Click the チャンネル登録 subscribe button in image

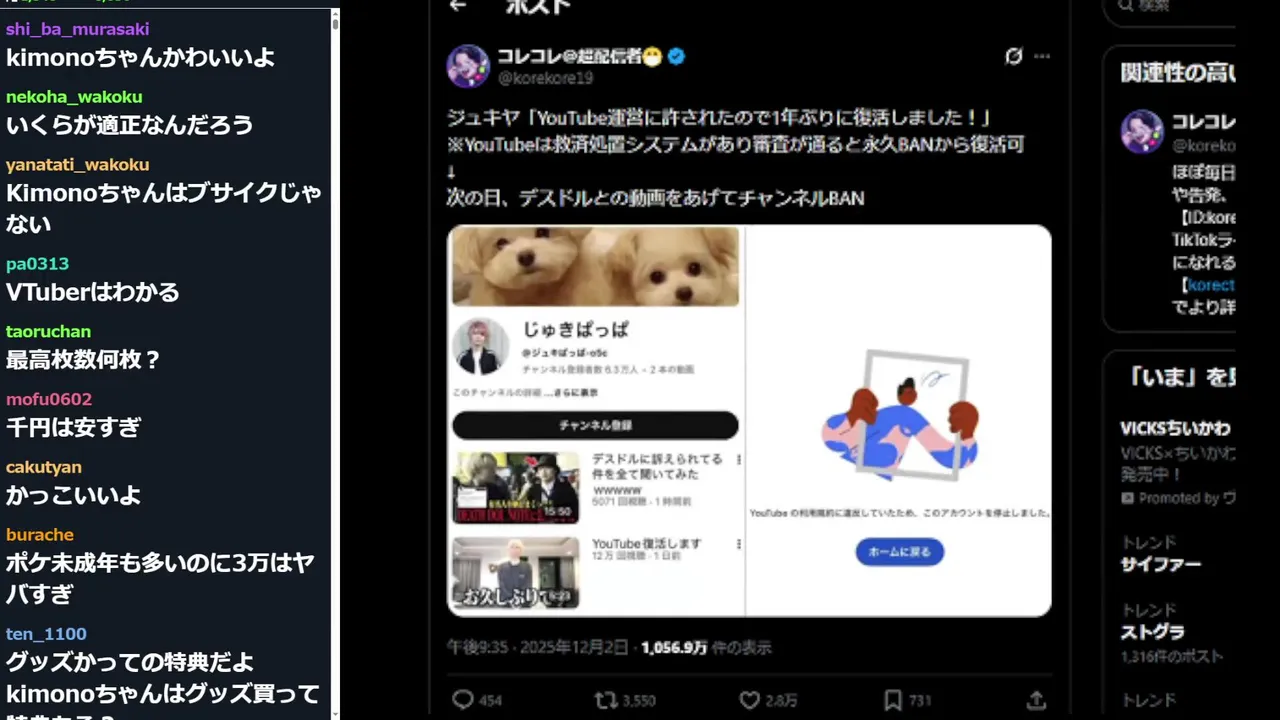(x=595, y=425)
